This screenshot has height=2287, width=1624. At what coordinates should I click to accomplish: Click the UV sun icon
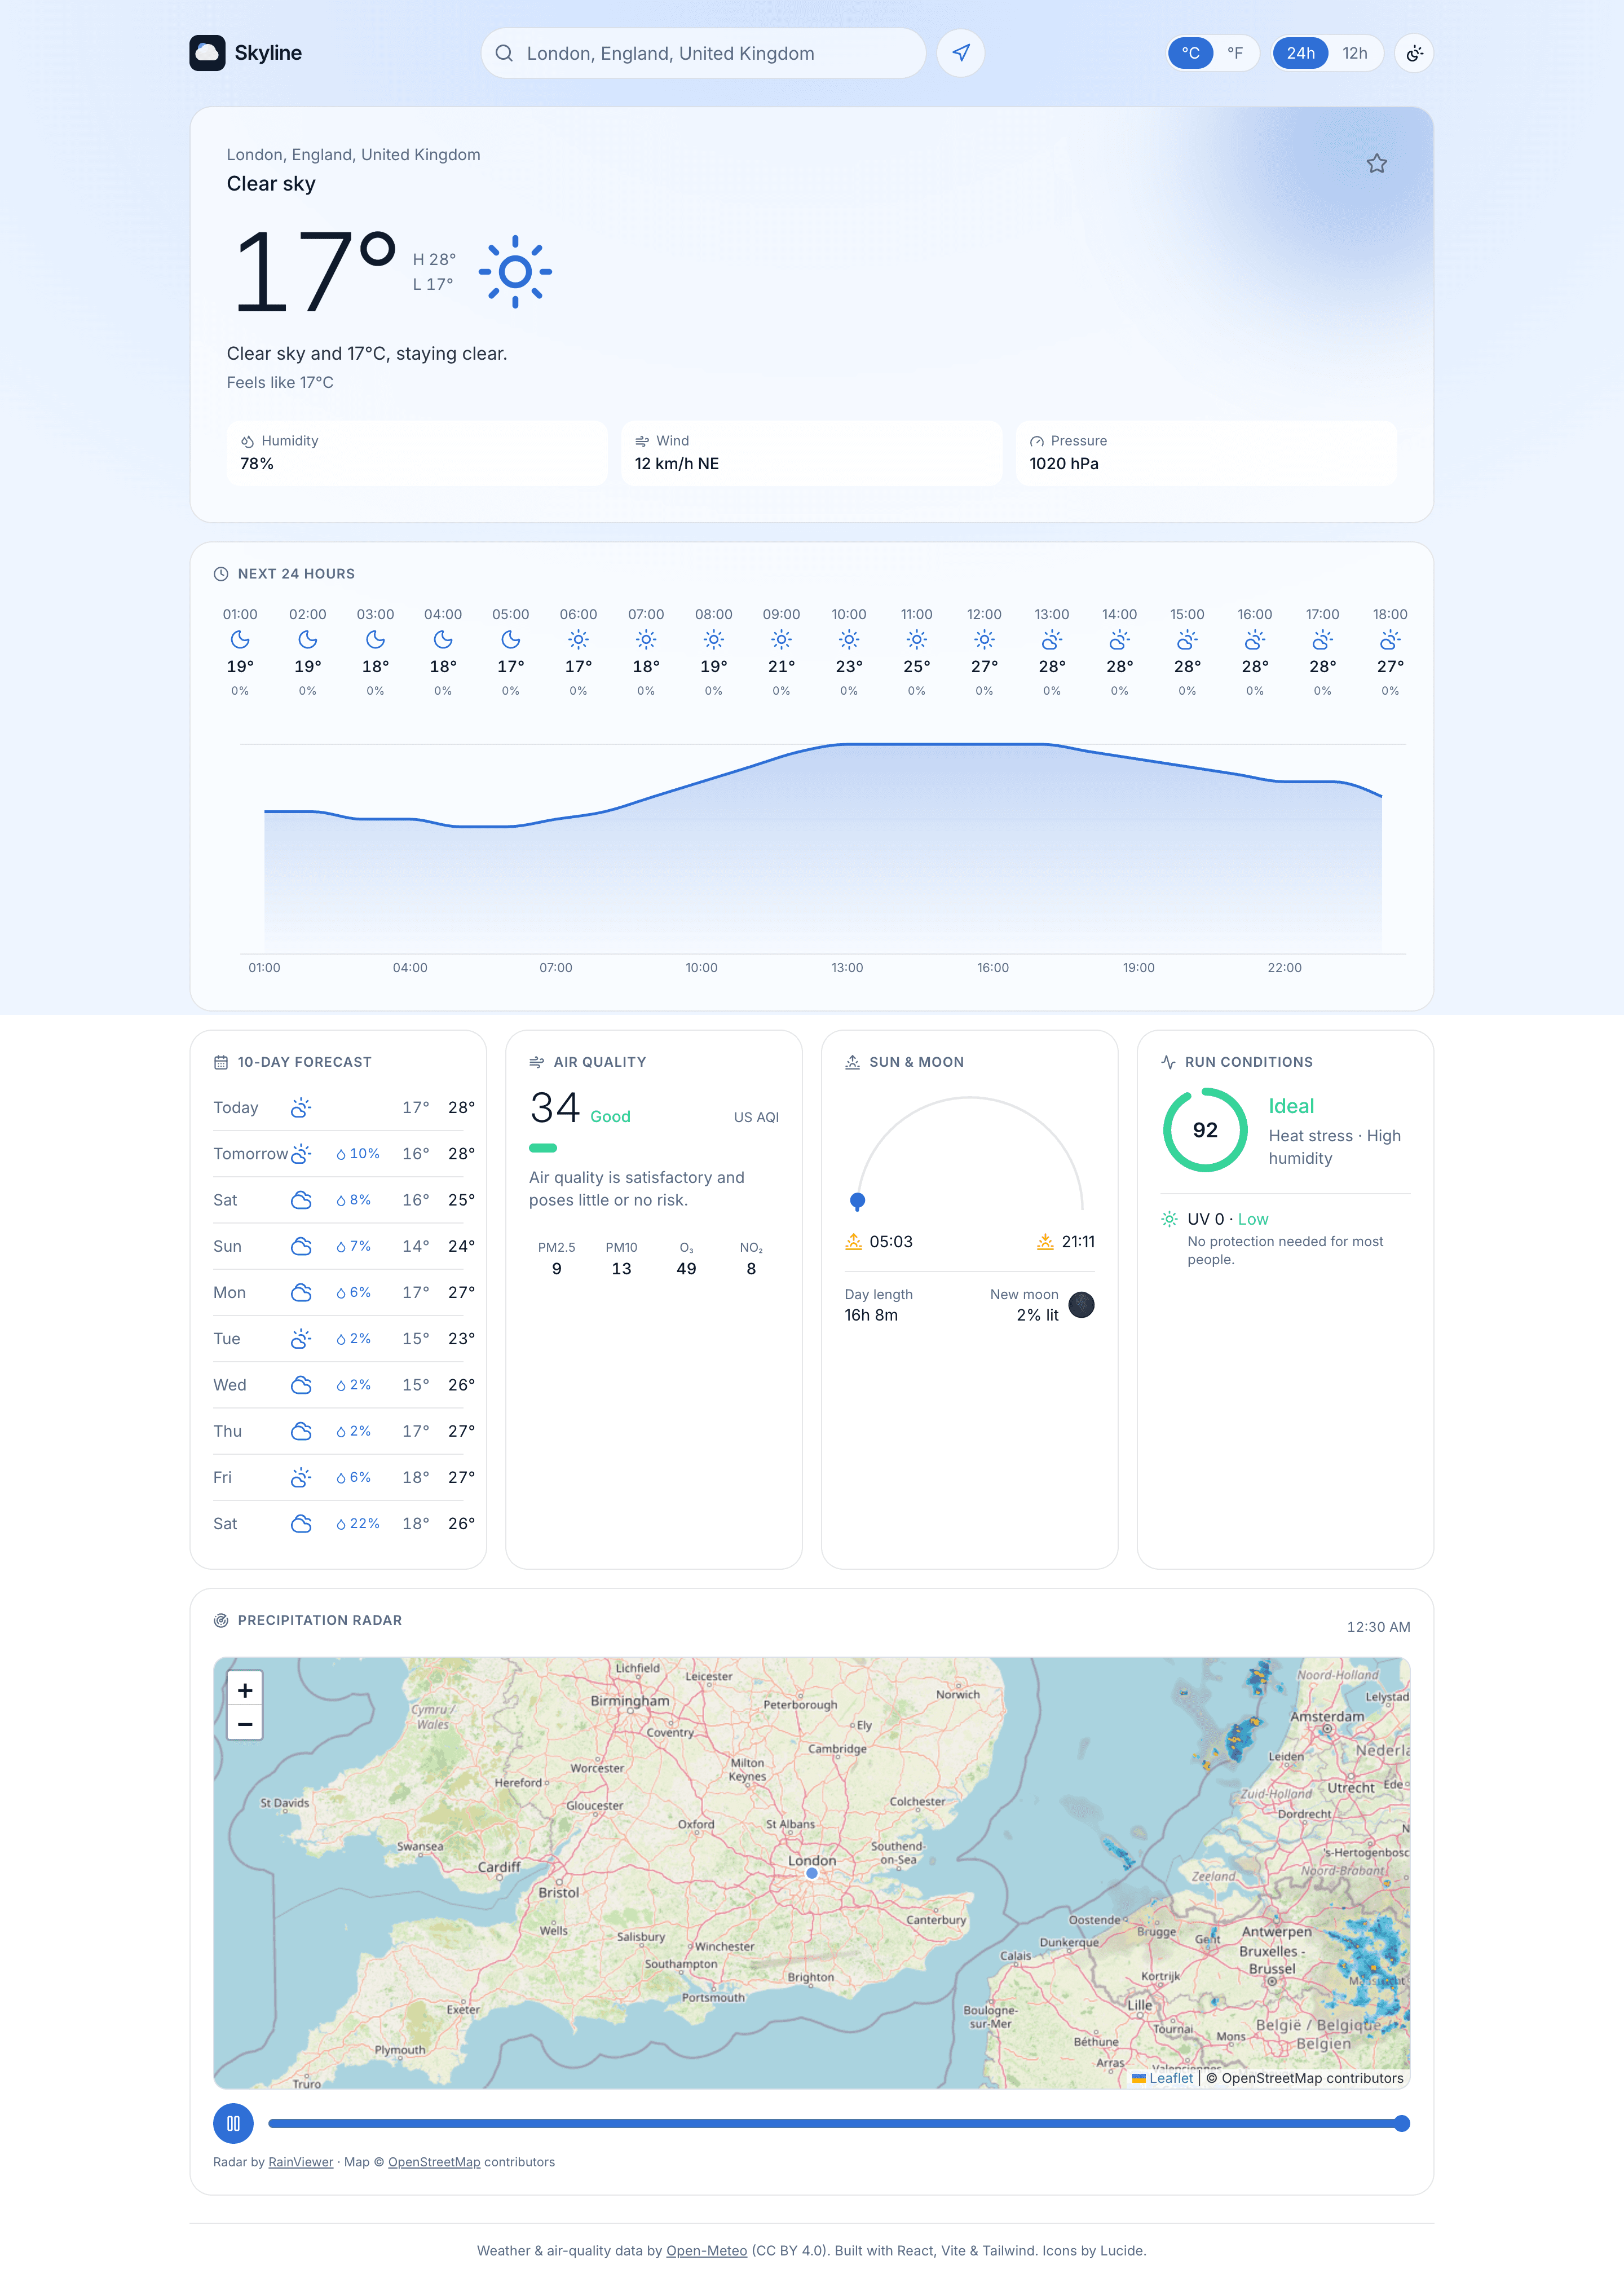[x=1169, y=1219]
